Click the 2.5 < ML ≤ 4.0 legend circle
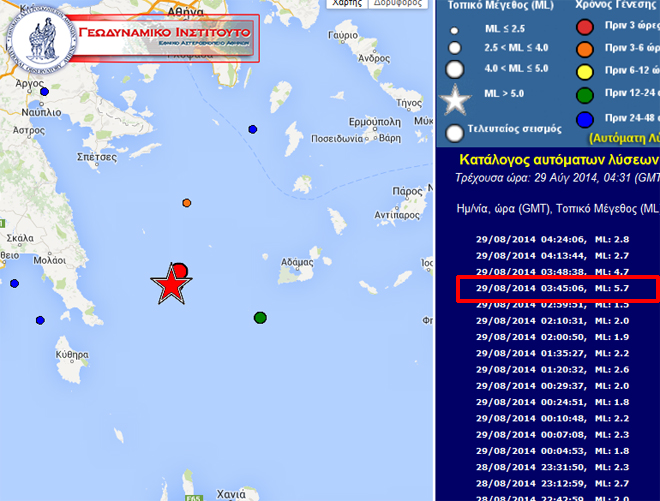The image size is (660, 501). pyautogui.click(x=455, y=48)
